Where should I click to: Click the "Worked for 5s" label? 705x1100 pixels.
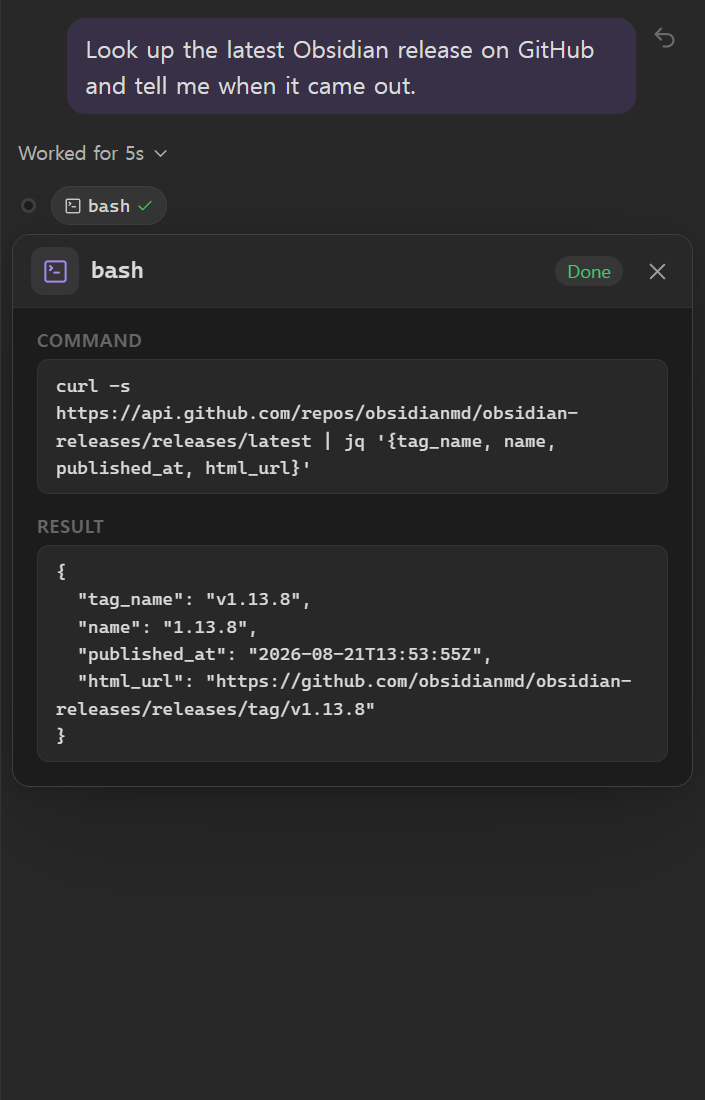(x=81, y=154)
